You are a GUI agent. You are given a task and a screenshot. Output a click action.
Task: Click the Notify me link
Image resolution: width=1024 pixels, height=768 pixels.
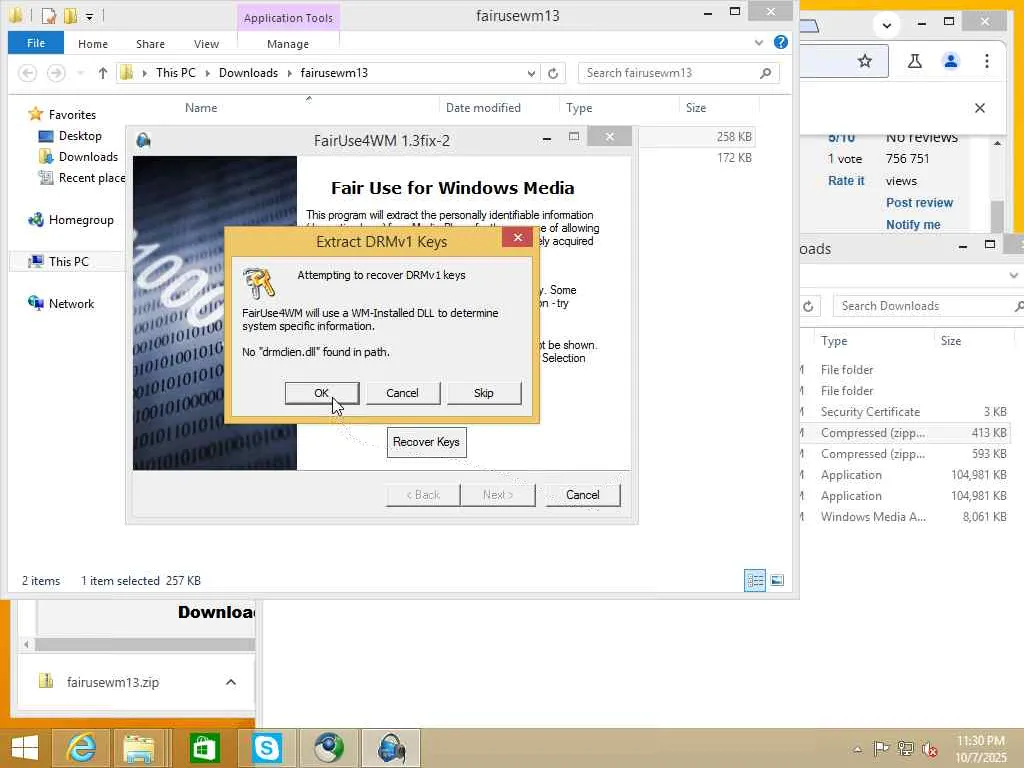(x=913, y=225)
